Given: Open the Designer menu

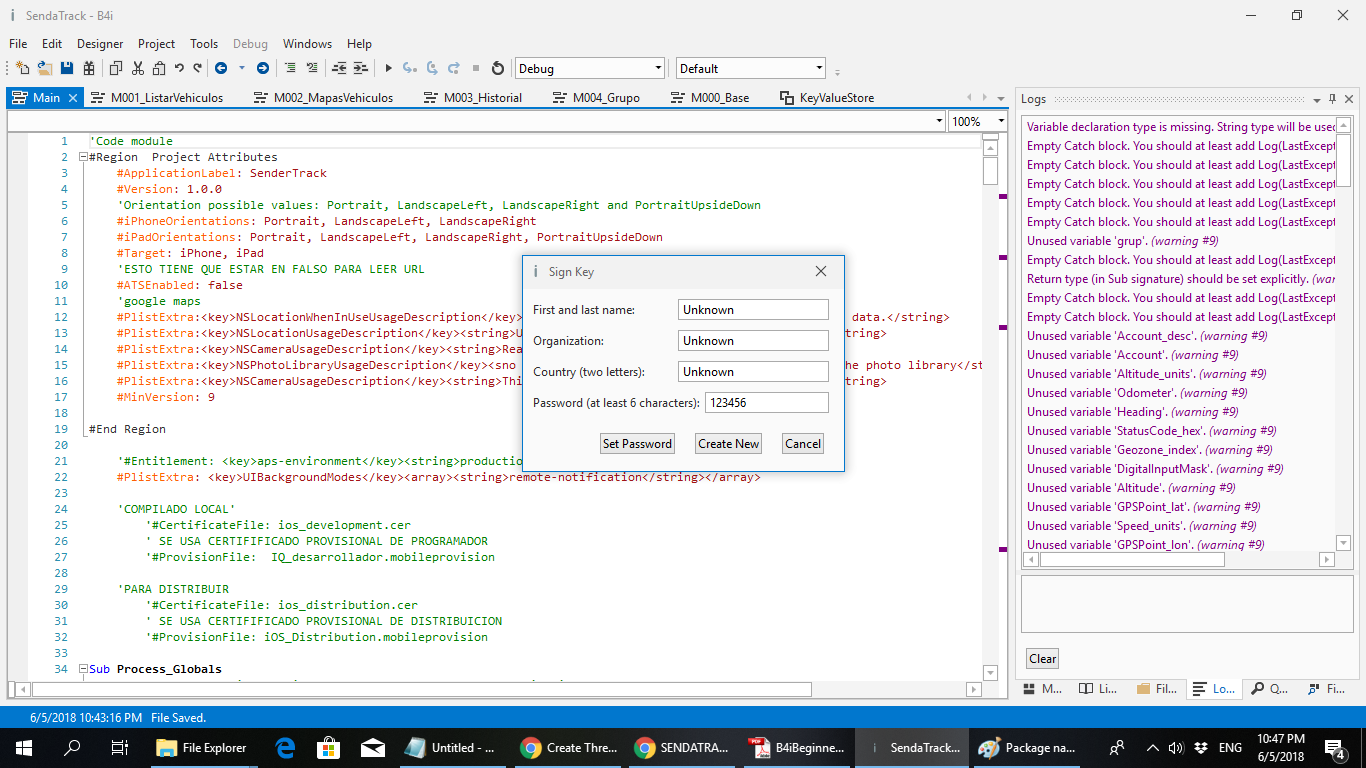Looking at the screenshot, I should pyautogui.click(x=100, y=44).
